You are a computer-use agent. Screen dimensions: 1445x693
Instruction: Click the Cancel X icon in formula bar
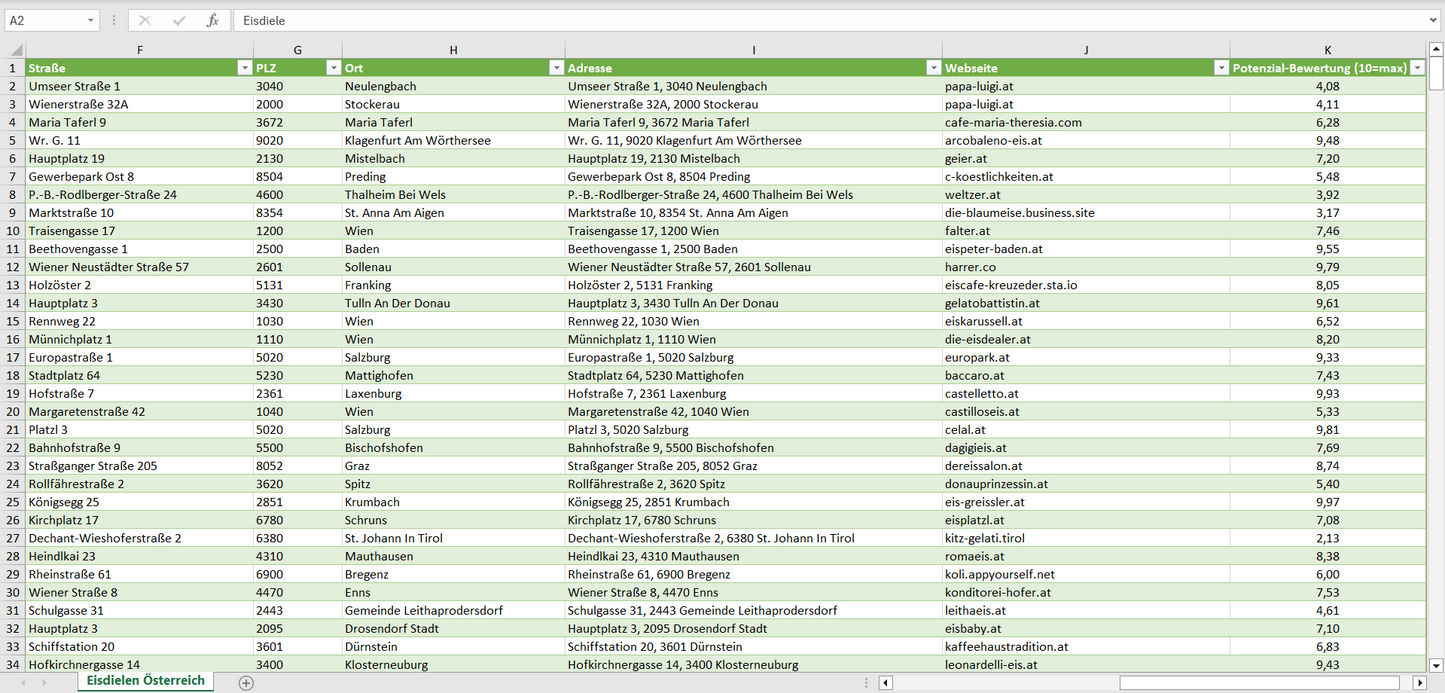146,20
